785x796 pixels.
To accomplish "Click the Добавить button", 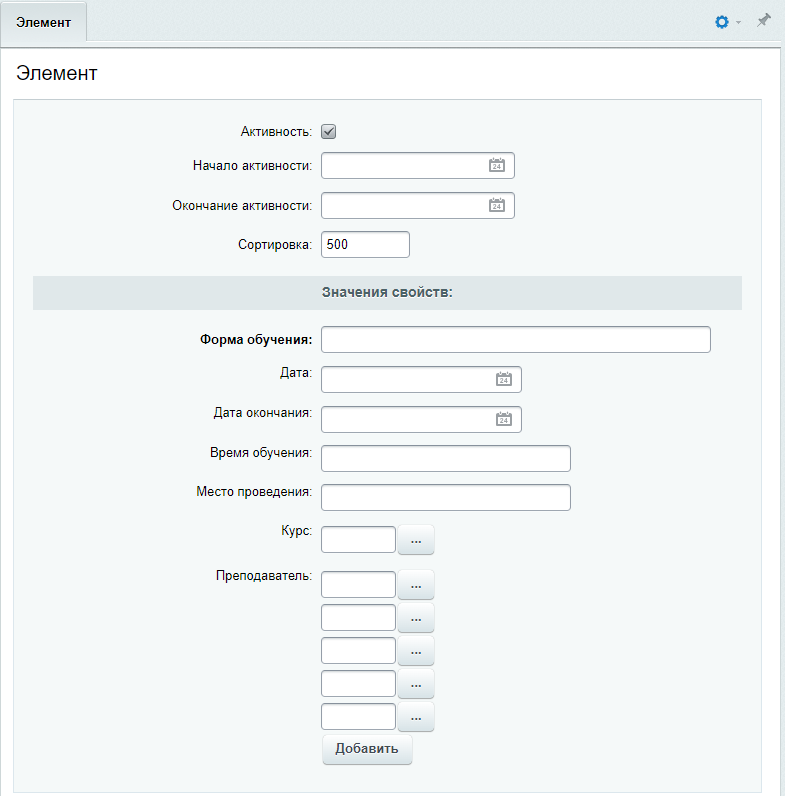I will click(367, 749).
